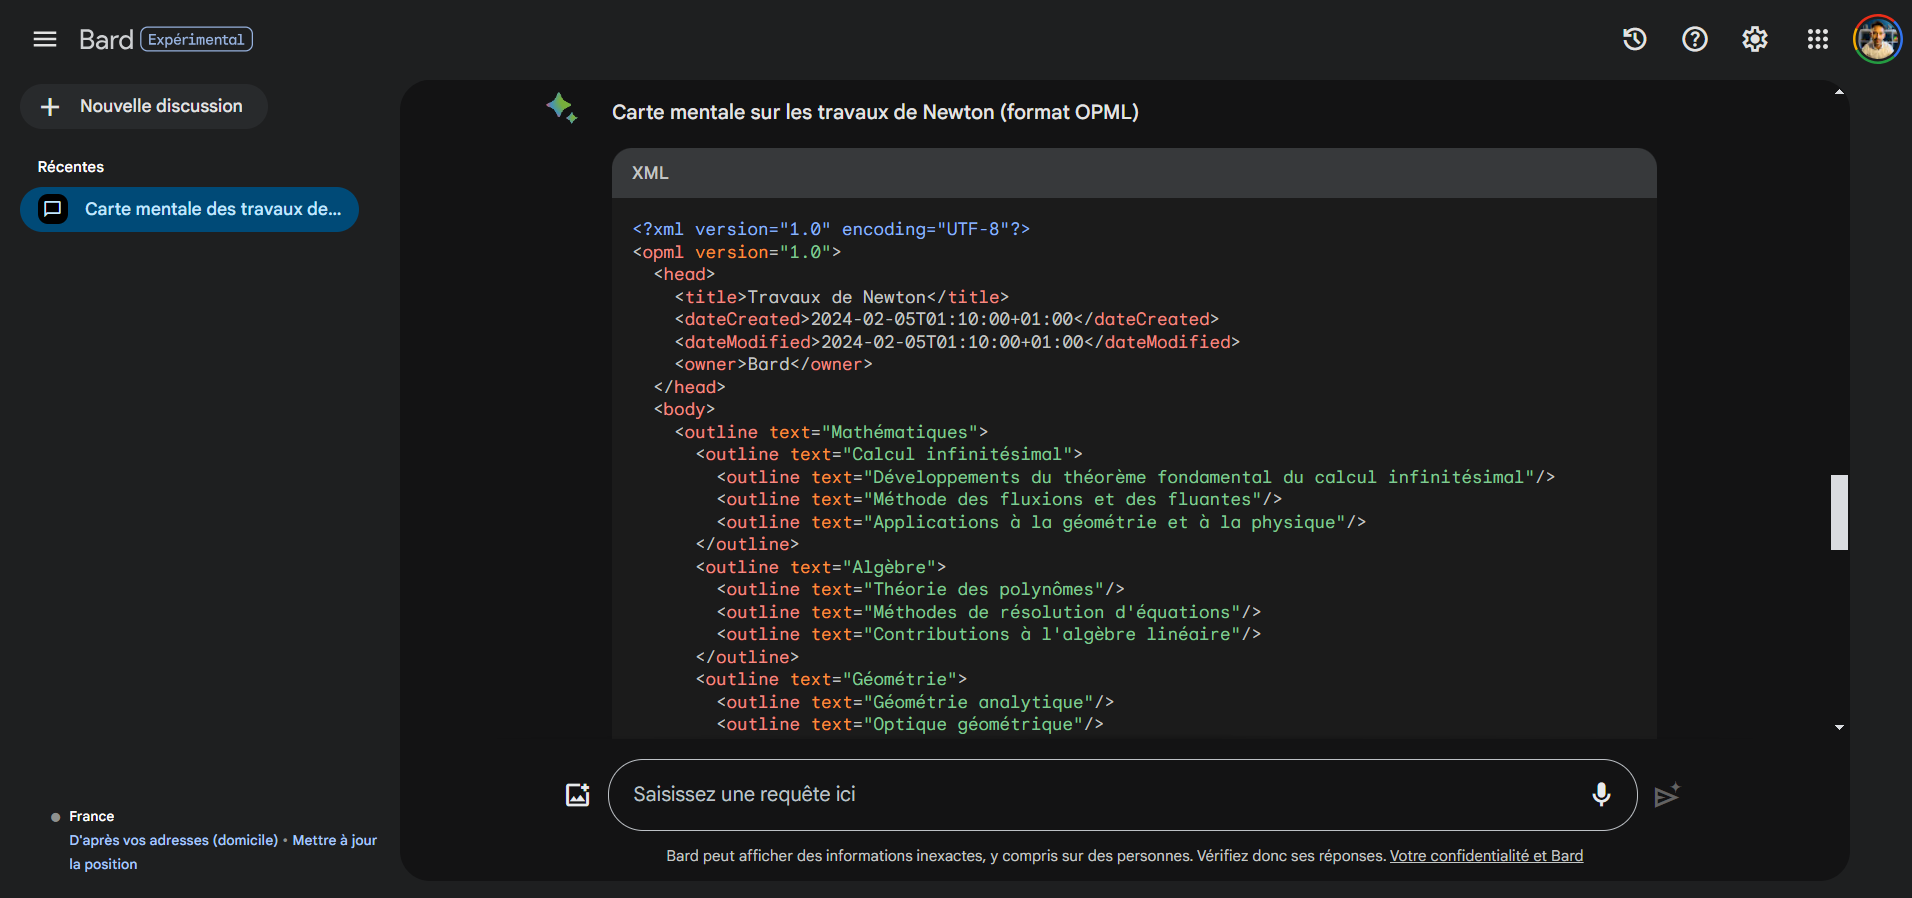This screenshot has height=898, width=1912.
Task: Click the 'Saisissez une requête ici' field
Action: click(1100, 795)
